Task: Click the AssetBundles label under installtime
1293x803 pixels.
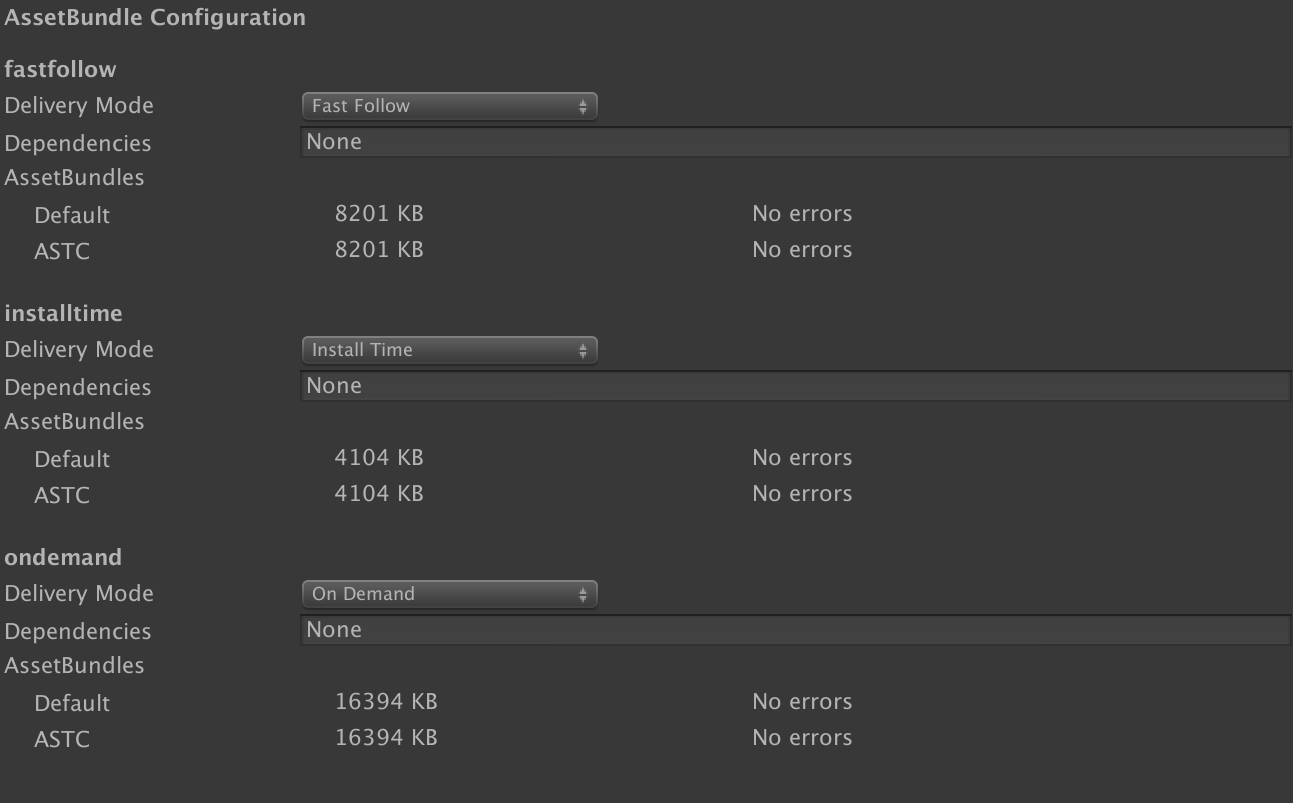Action: [x=75, y=422]
